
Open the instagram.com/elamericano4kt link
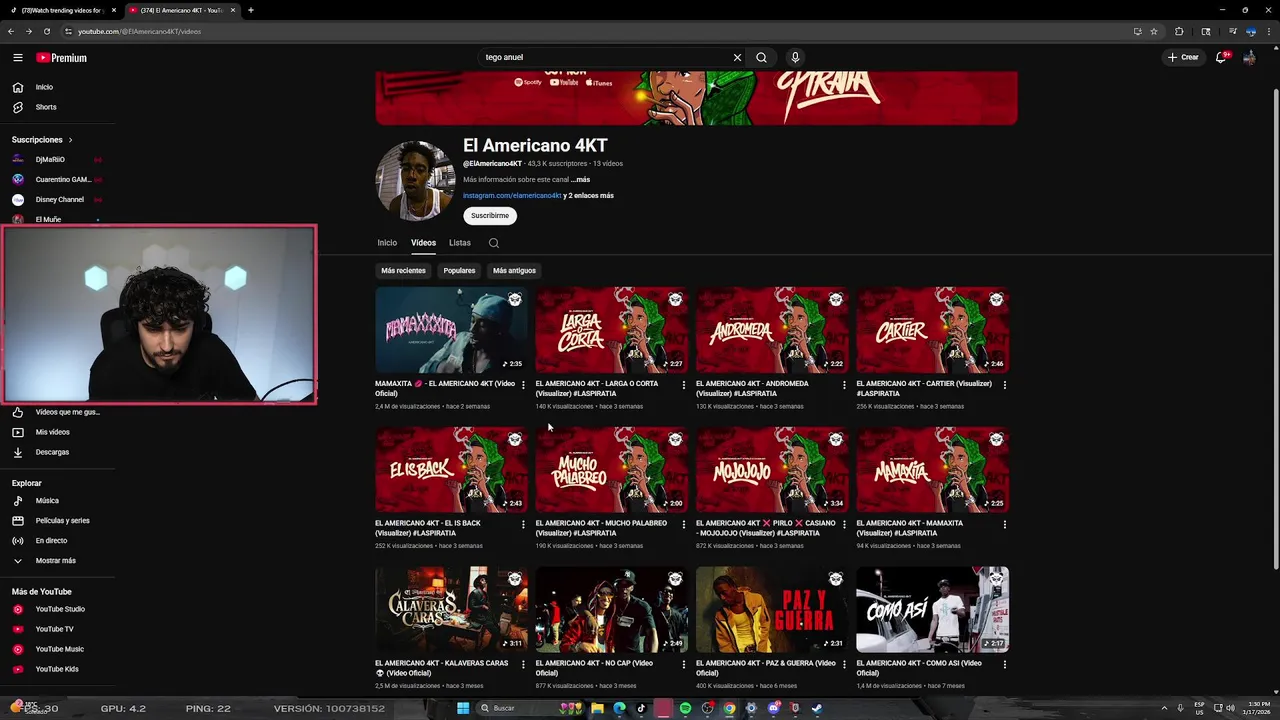tap(512, 196)
